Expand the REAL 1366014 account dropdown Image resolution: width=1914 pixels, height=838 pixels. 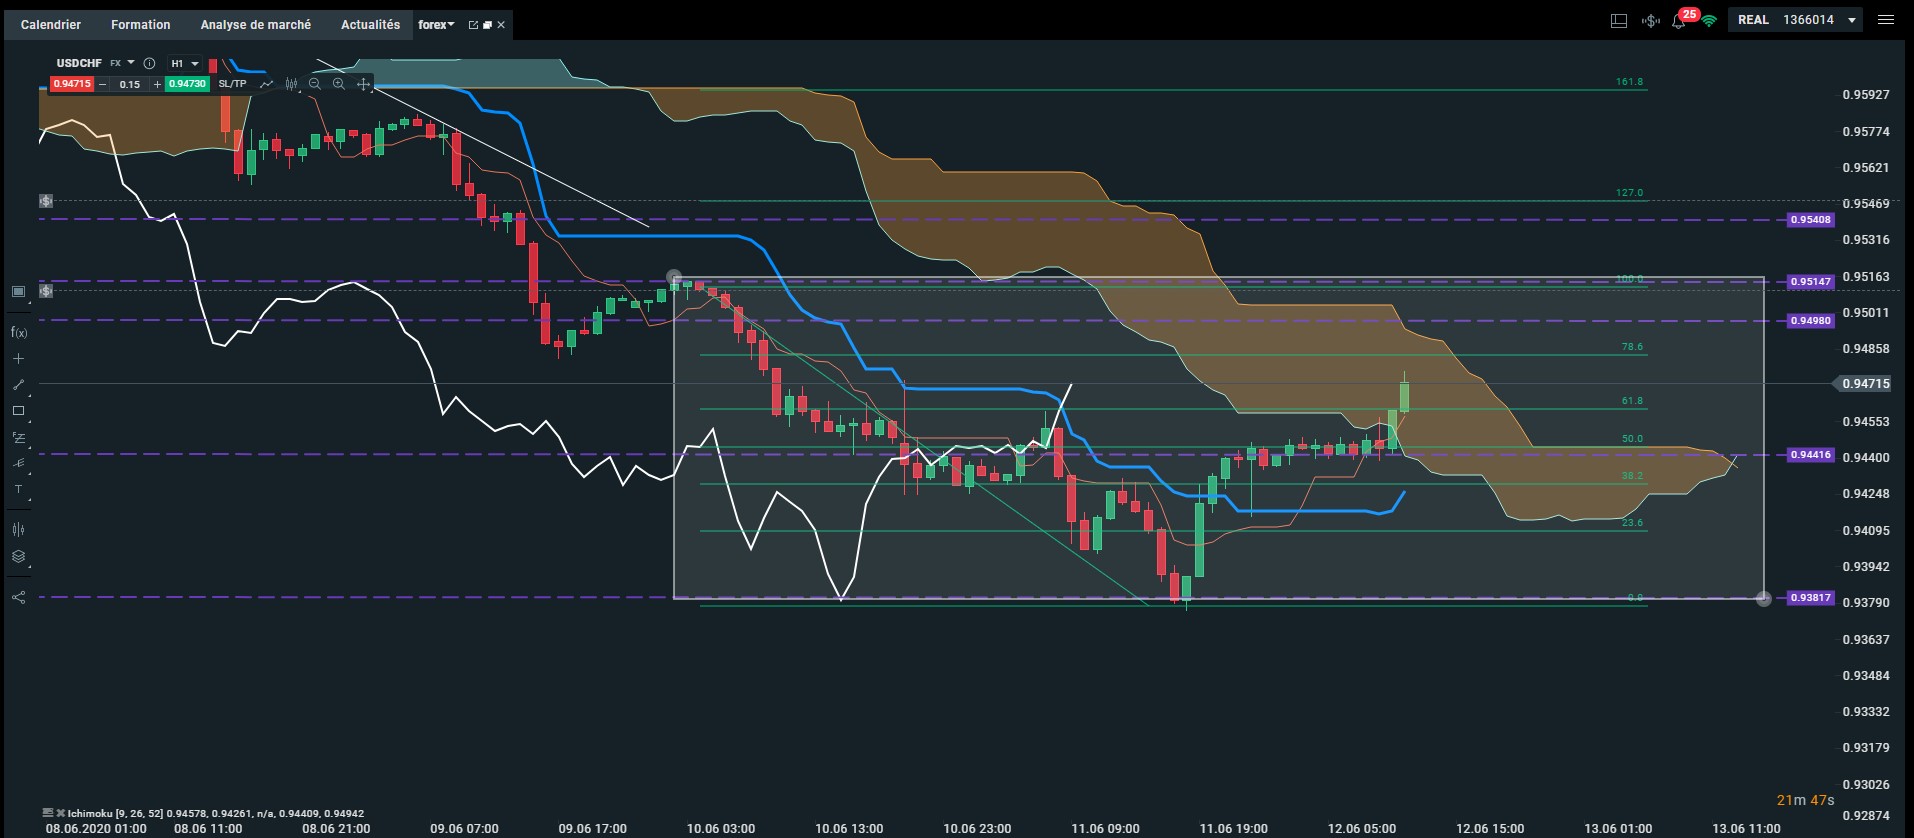click(x=1853, y=20)
